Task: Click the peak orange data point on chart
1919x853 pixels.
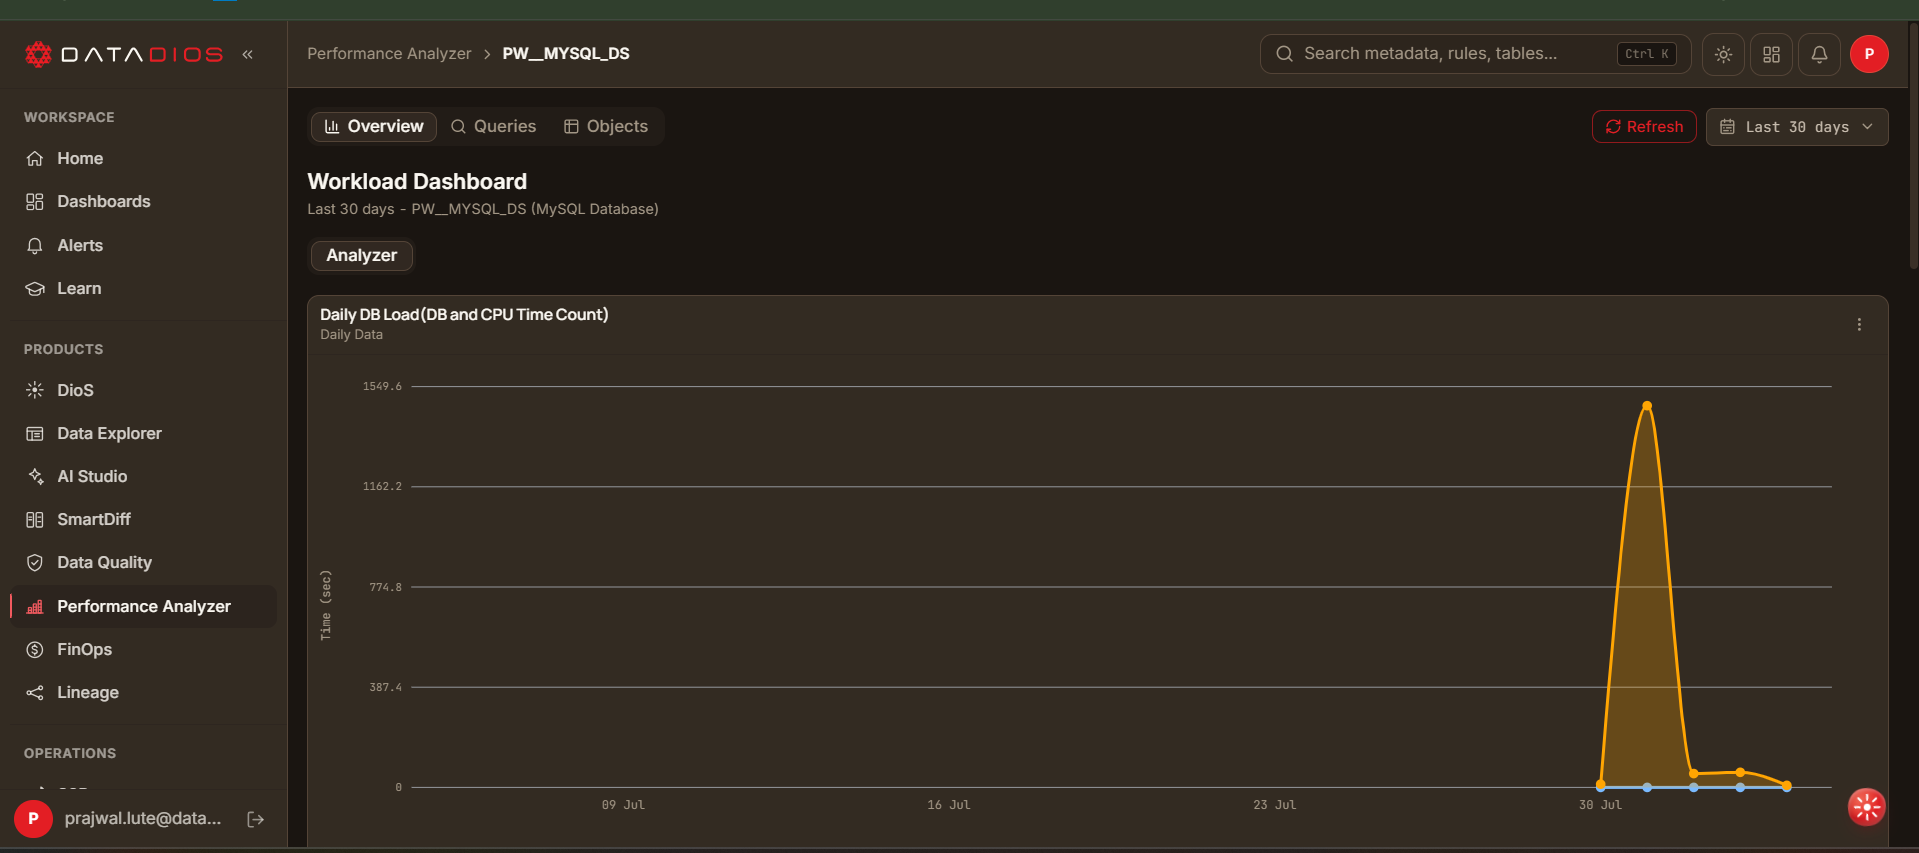Action: tap(1647, 405)
